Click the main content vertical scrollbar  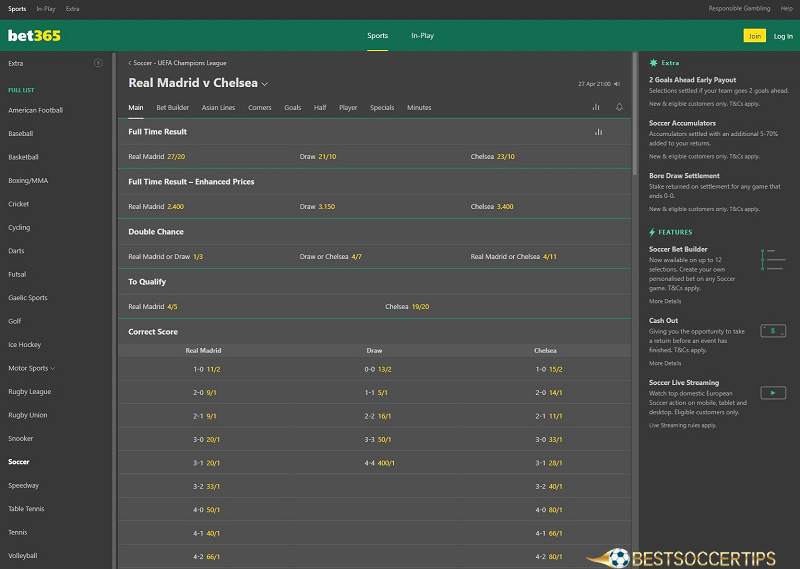635,113
